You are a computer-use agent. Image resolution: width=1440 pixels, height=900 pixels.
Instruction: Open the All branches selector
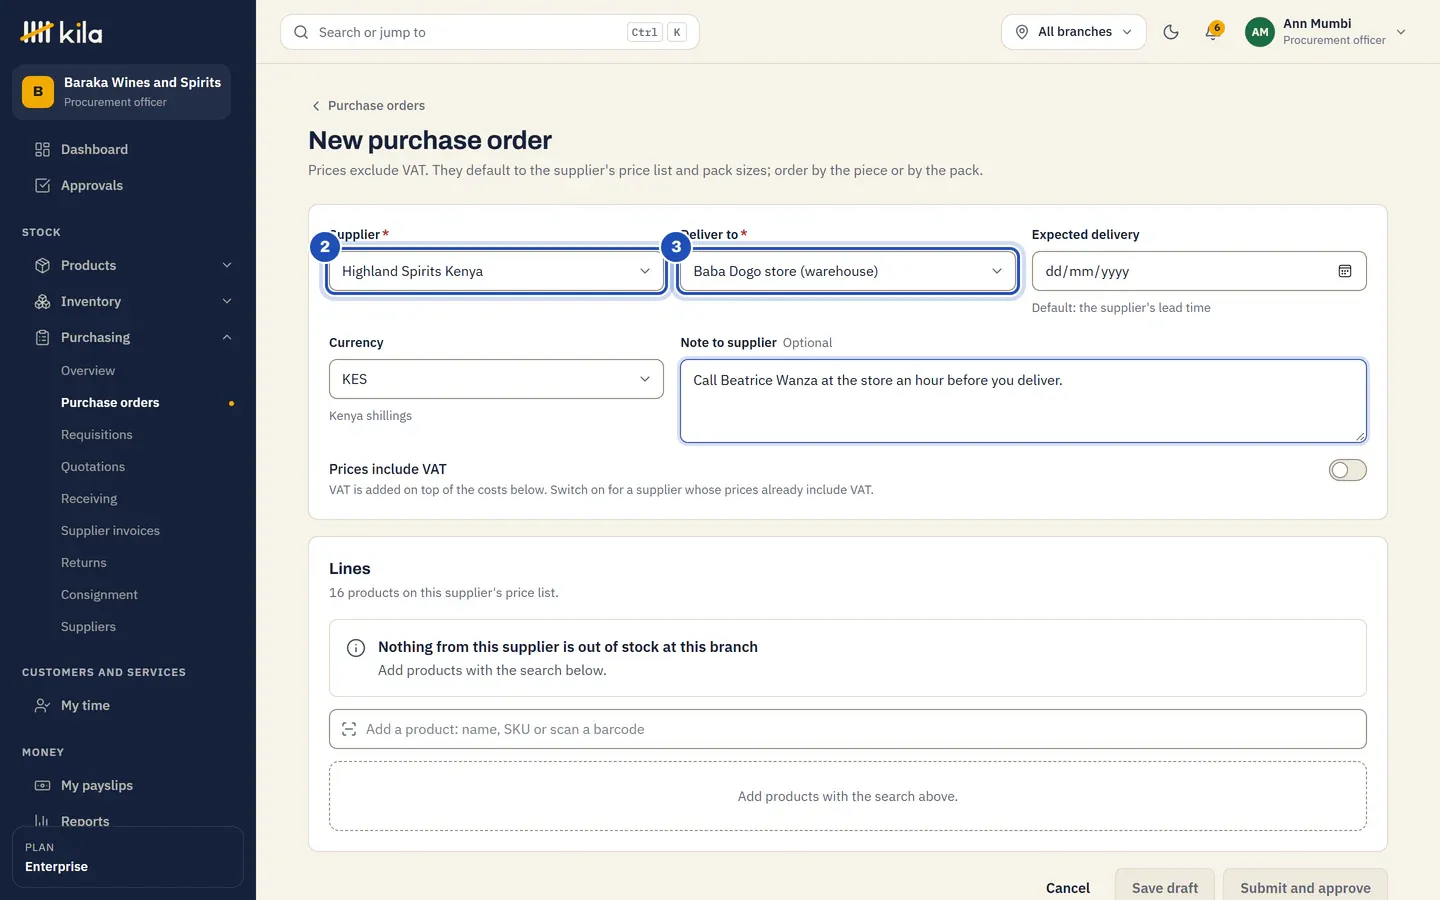(1074, 32)
